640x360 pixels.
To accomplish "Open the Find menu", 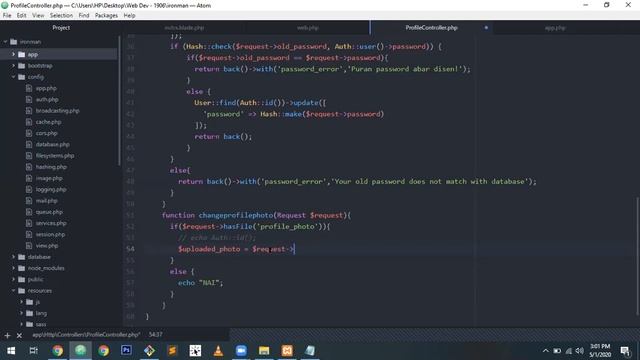I will (x=84, y=16).
